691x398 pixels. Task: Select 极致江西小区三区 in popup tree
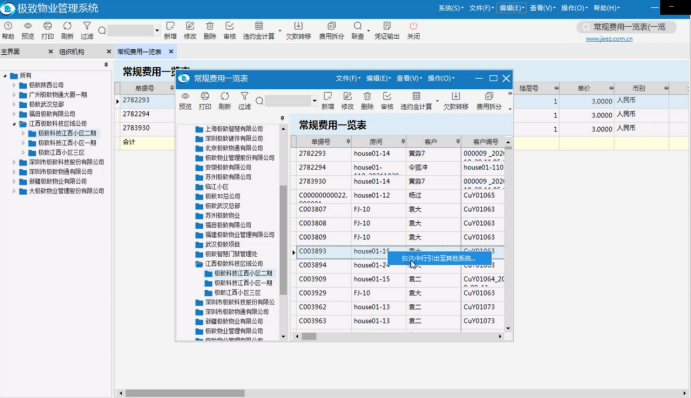tap(237, 293)
